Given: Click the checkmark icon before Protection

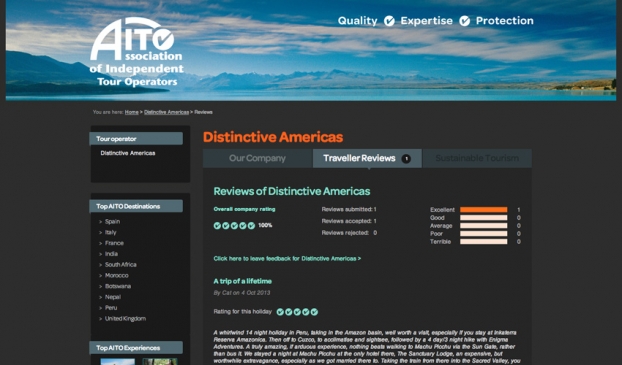Looking at the screenshot, I should pyautogui.click(x=465, y=21).
